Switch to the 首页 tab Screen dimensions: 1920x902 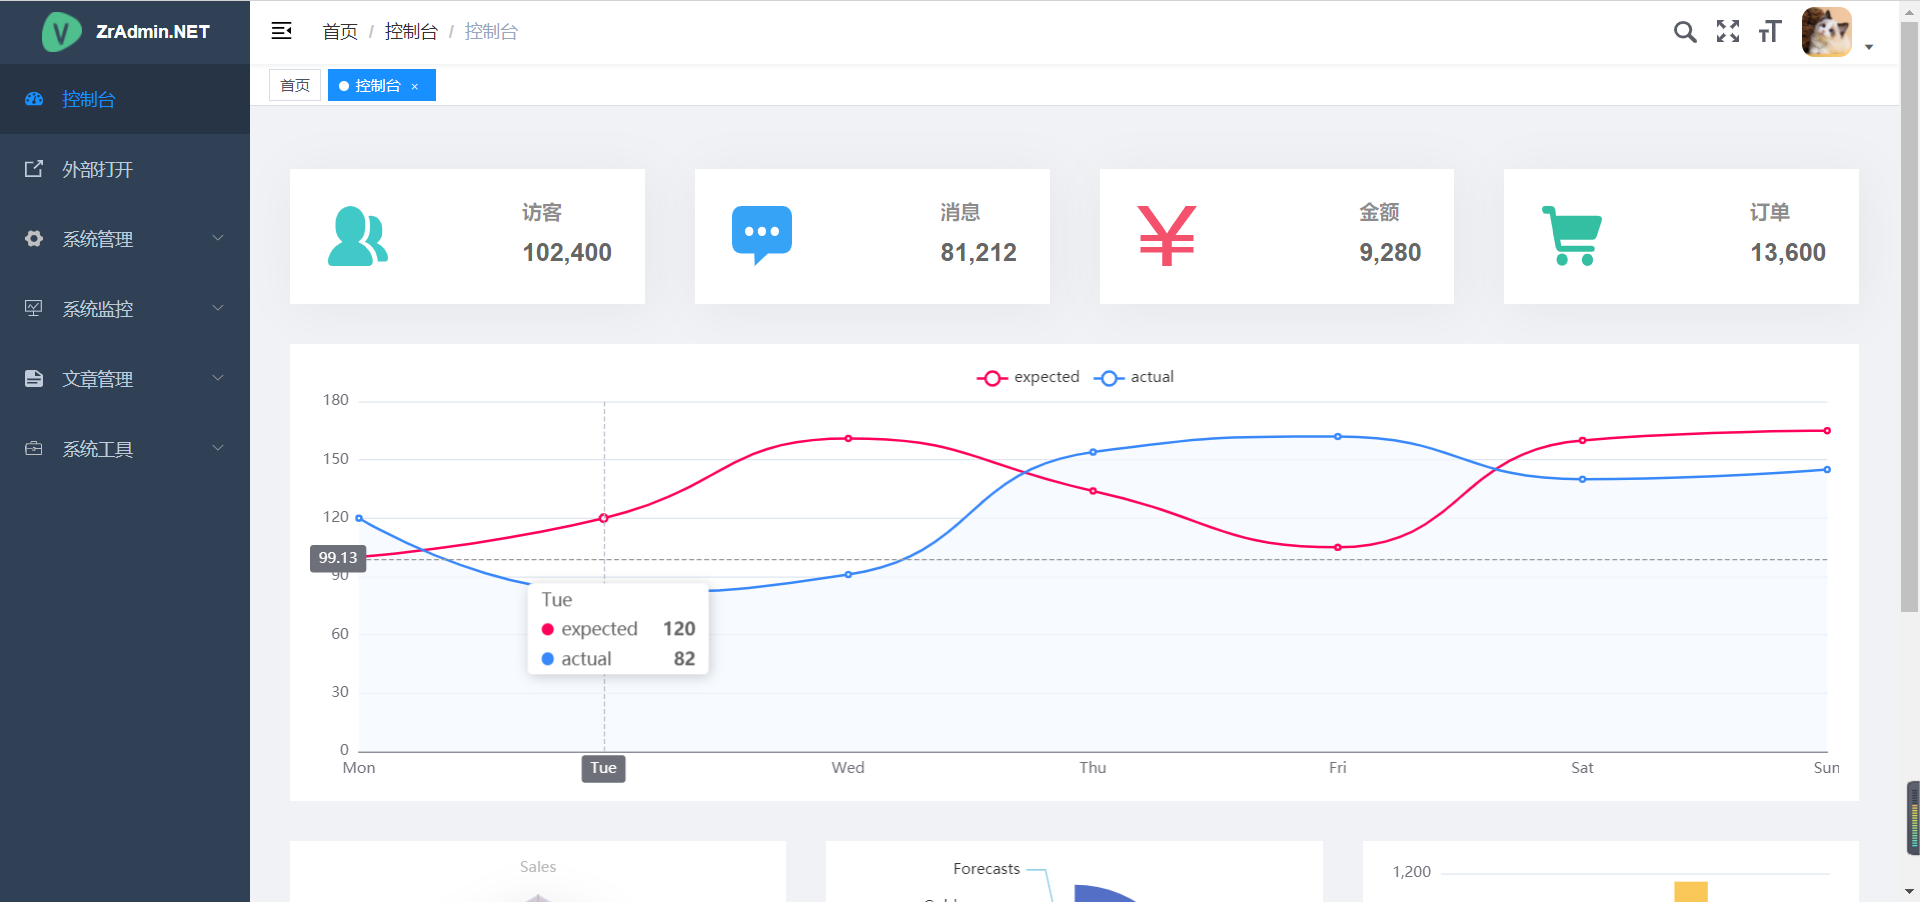coord(295,86)
